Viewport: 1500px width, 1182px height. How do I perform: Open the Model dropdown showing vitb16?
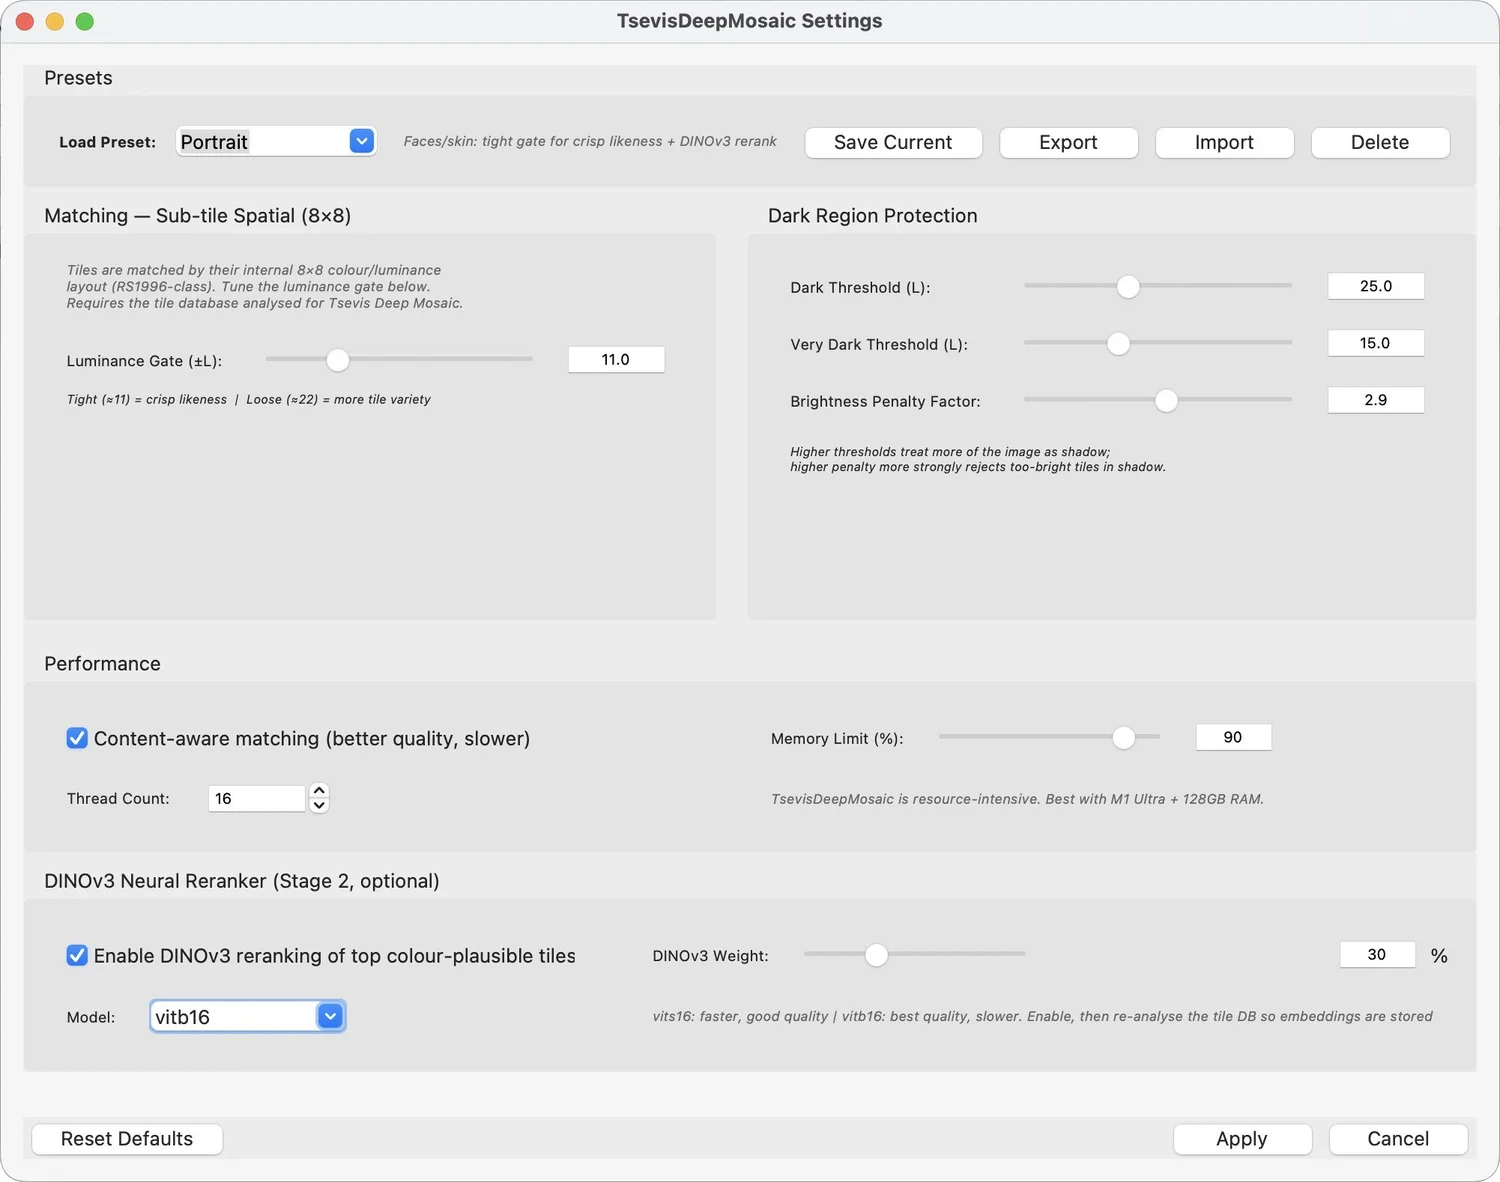tap(248, 1016)
